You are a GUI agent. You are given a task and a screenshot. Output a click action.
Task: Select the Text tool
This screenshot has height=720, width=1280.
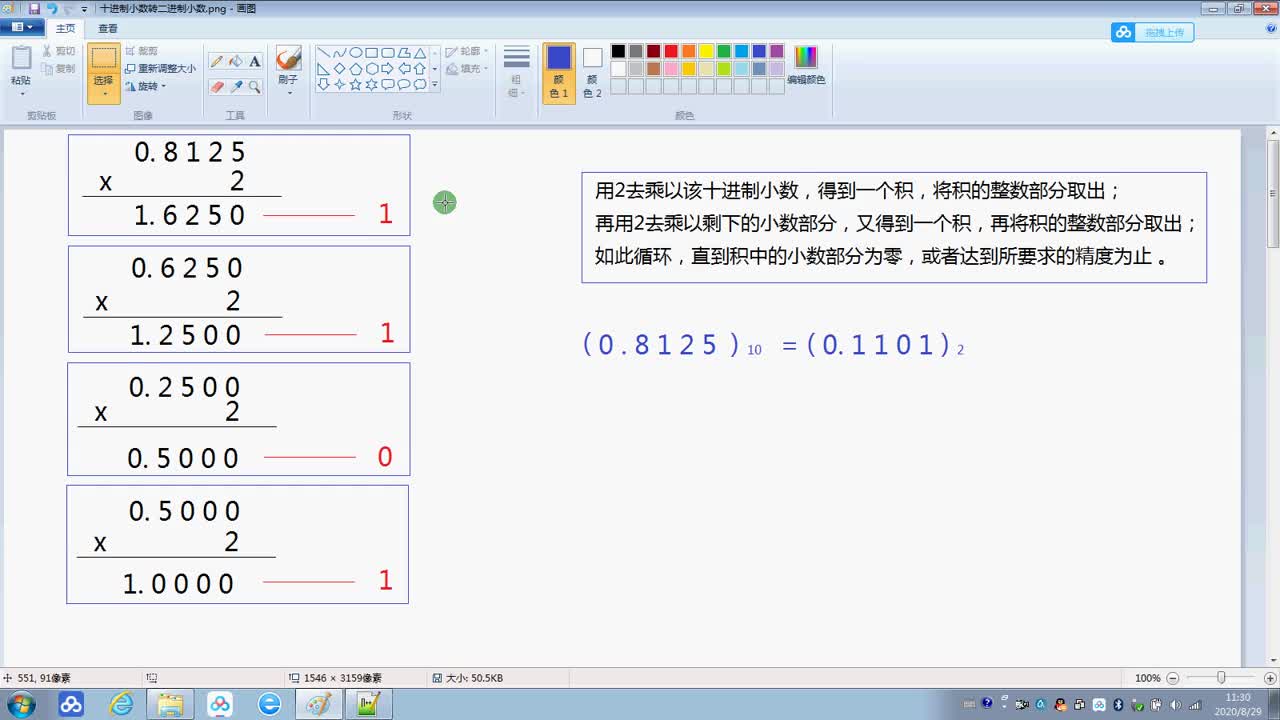tap(255, 61)
